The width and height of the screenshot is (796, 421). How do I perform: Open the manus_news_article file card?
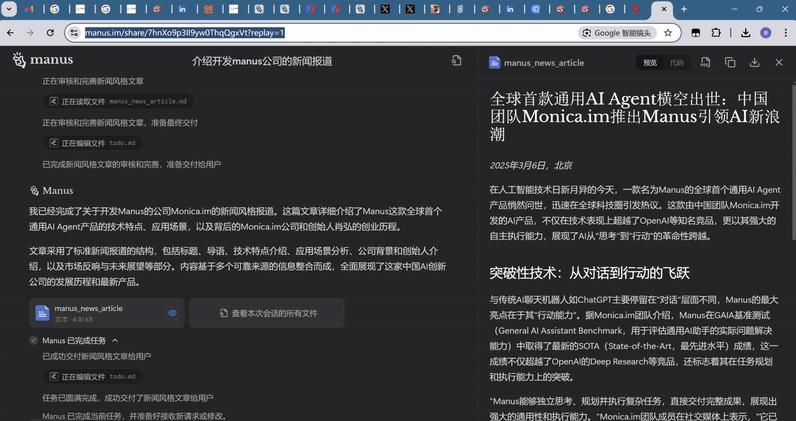pyautogui.click(x=107, y=313)
